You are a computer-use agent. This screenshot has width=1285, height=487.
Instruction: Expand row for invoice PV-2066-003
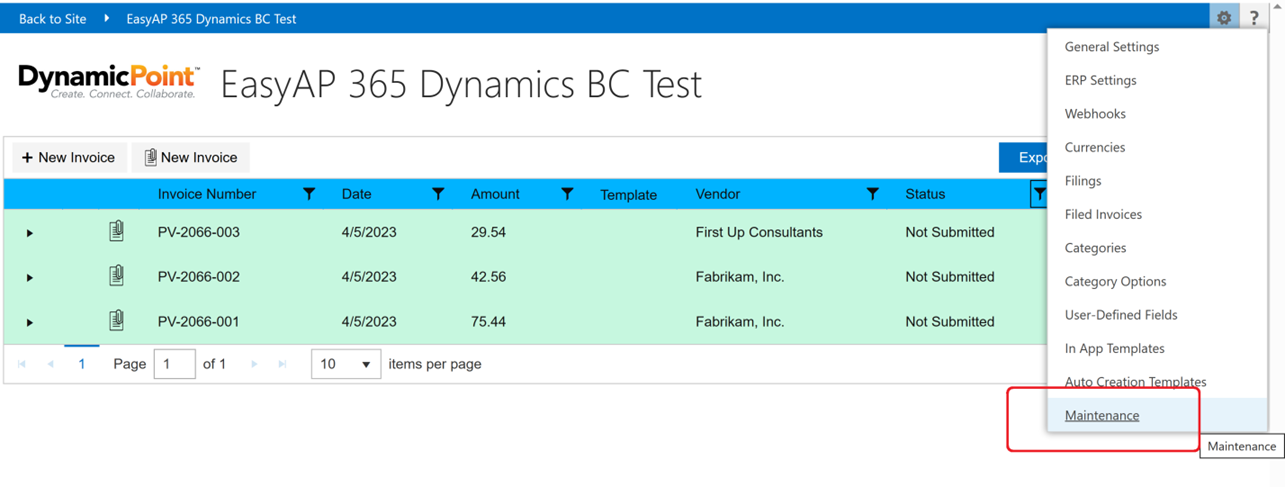coord(30,233)
